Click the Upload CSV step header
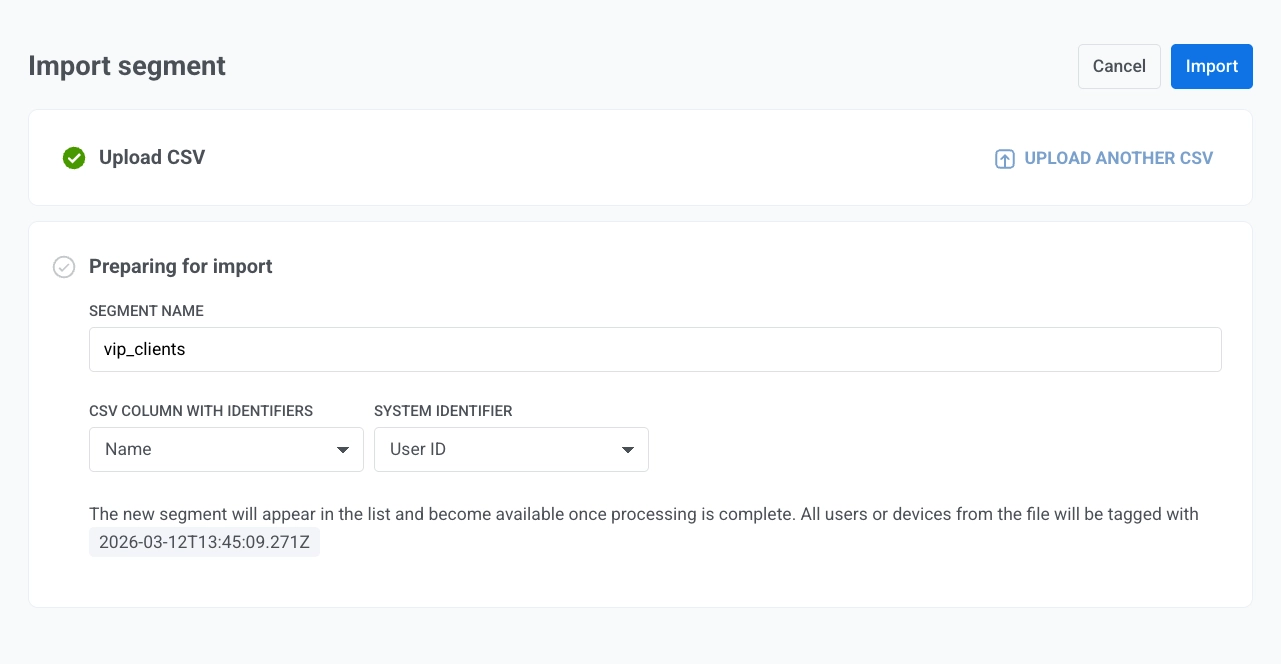This screenshot has height=664, width=1281. click(151, 158)
